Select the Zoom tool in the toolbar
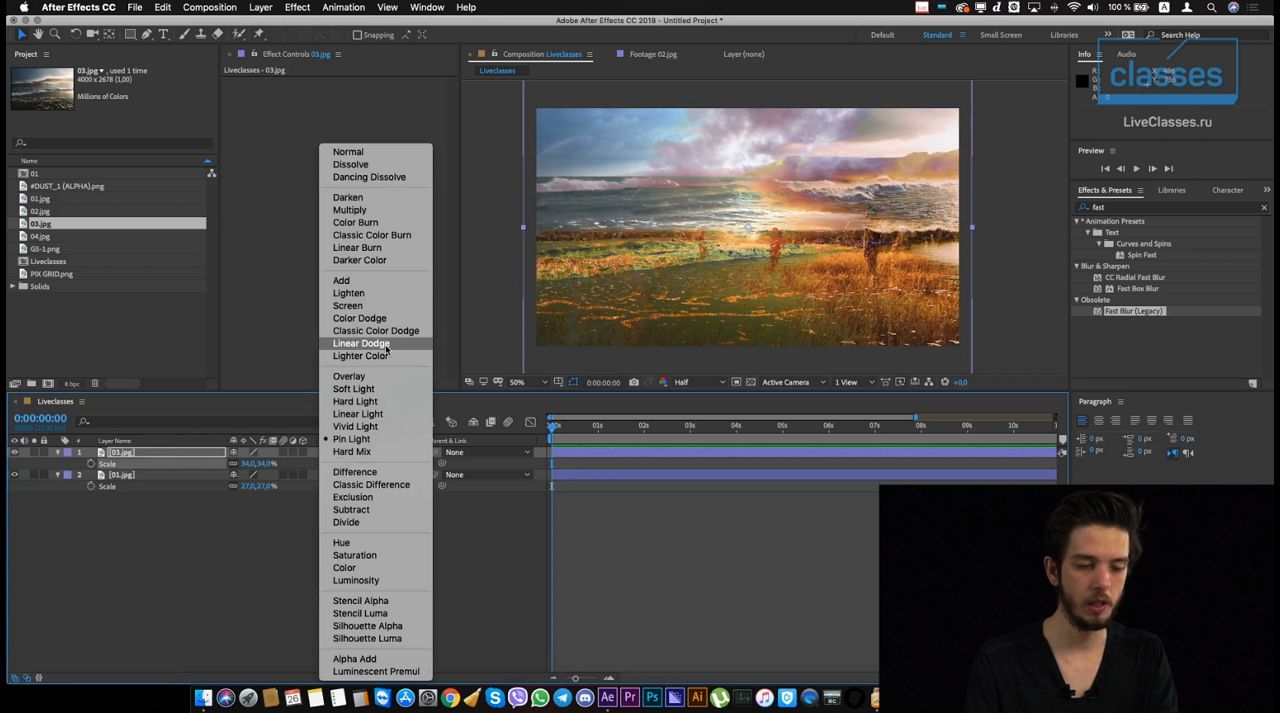The height and width of the screenshot is (713, 1280). click(x=55, y=34)
